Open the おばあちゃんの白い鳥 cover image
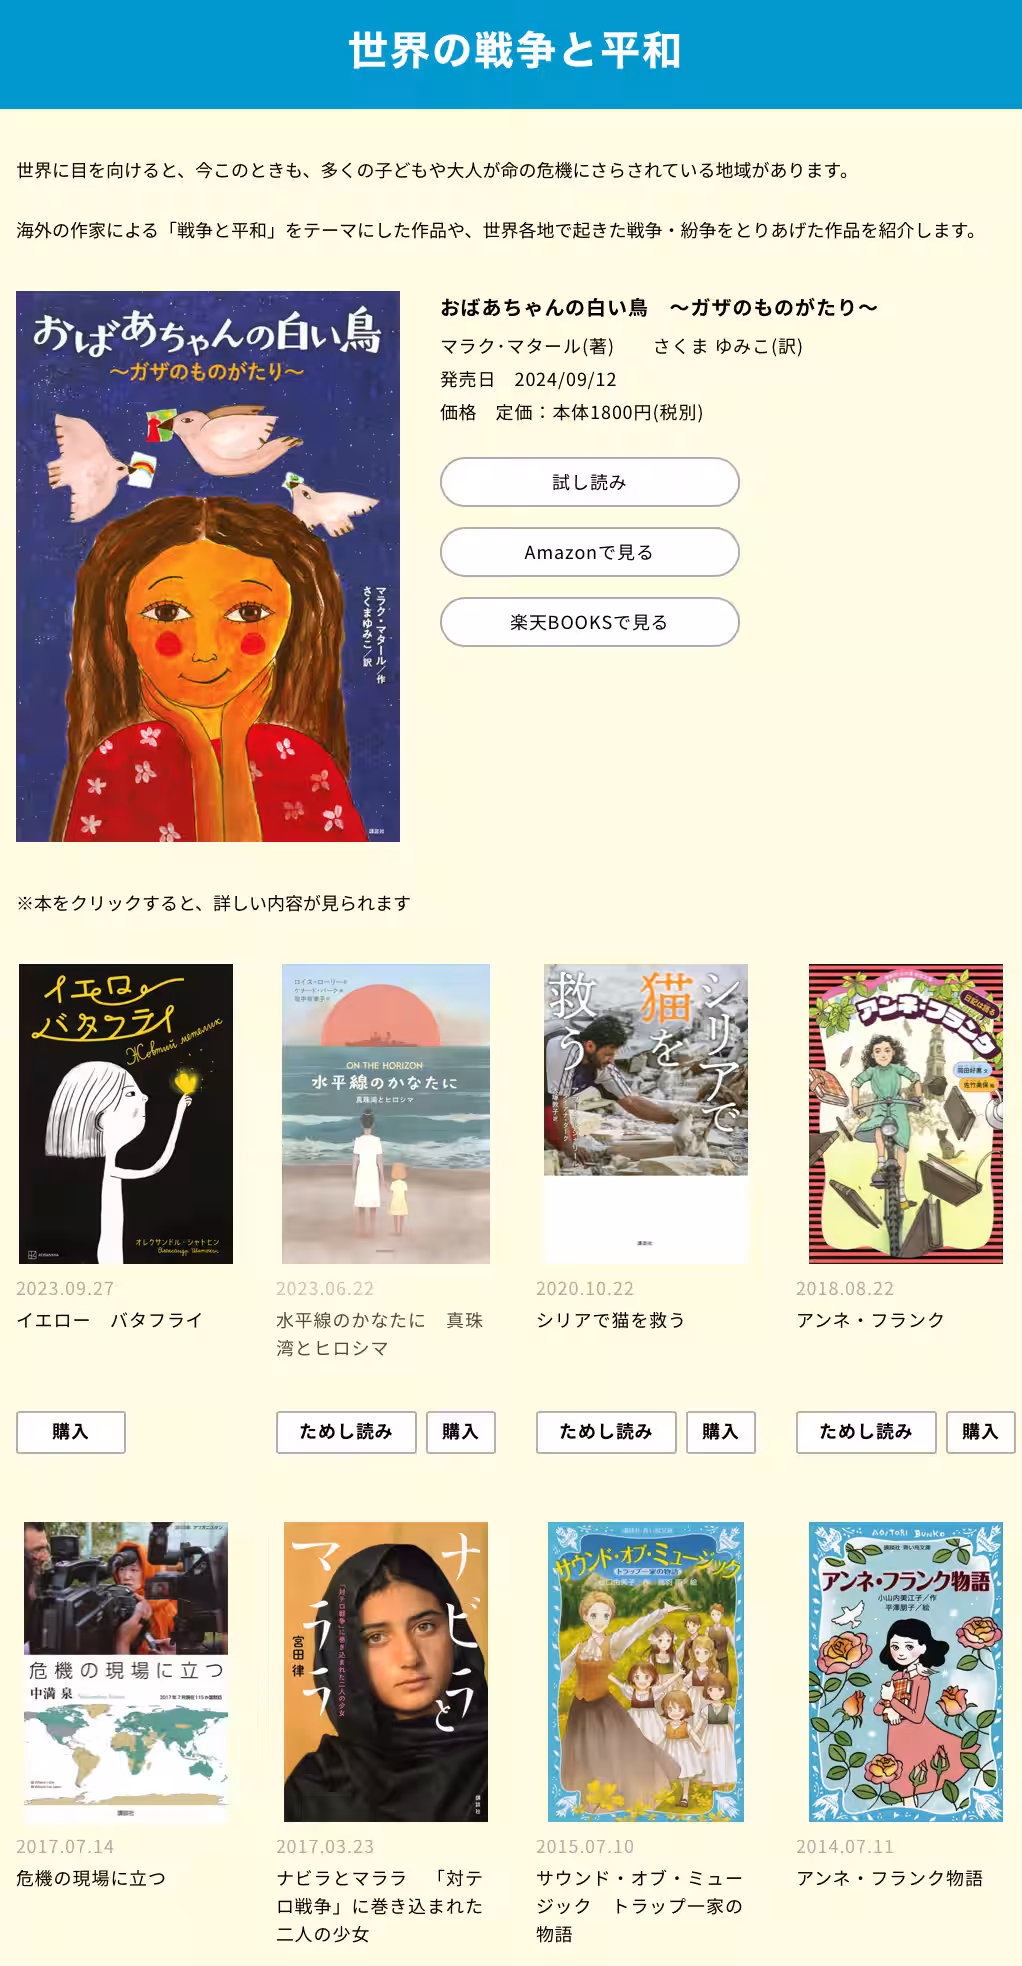 208,566
